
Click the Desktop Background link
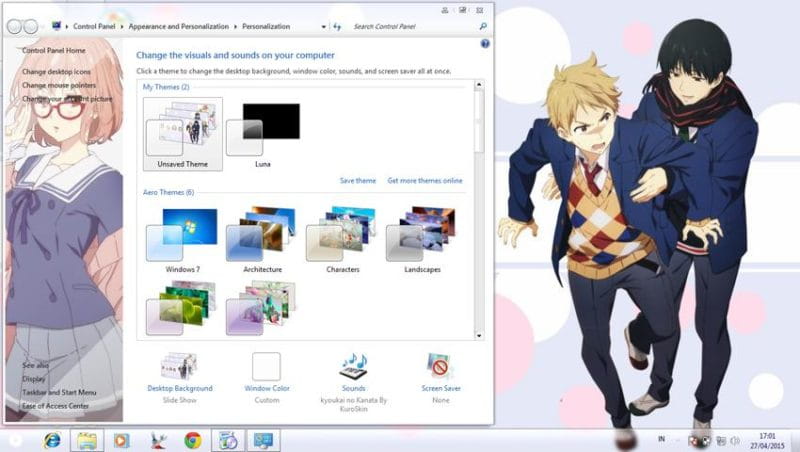[180, 388]
